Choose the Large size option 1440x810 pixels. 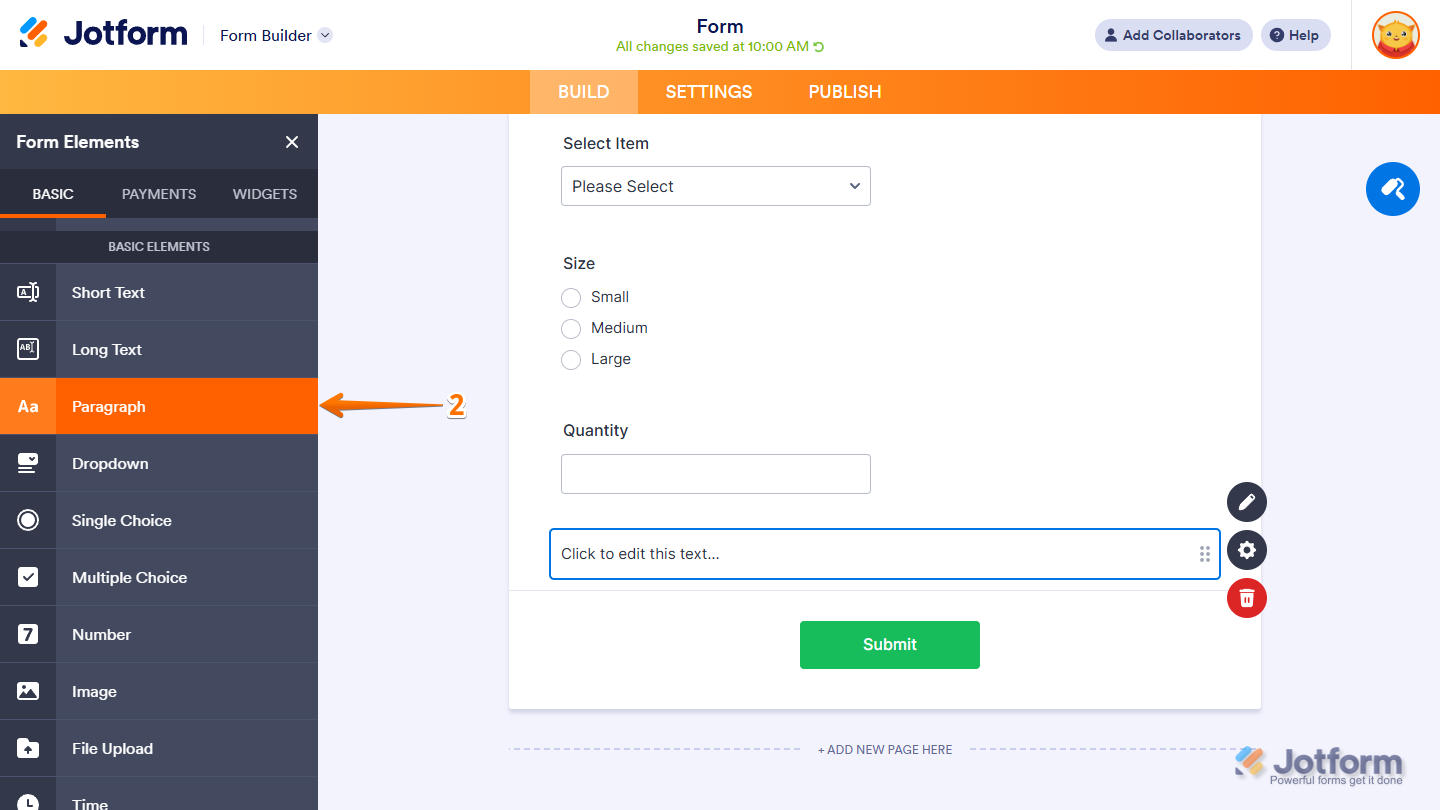pos(571,360)
